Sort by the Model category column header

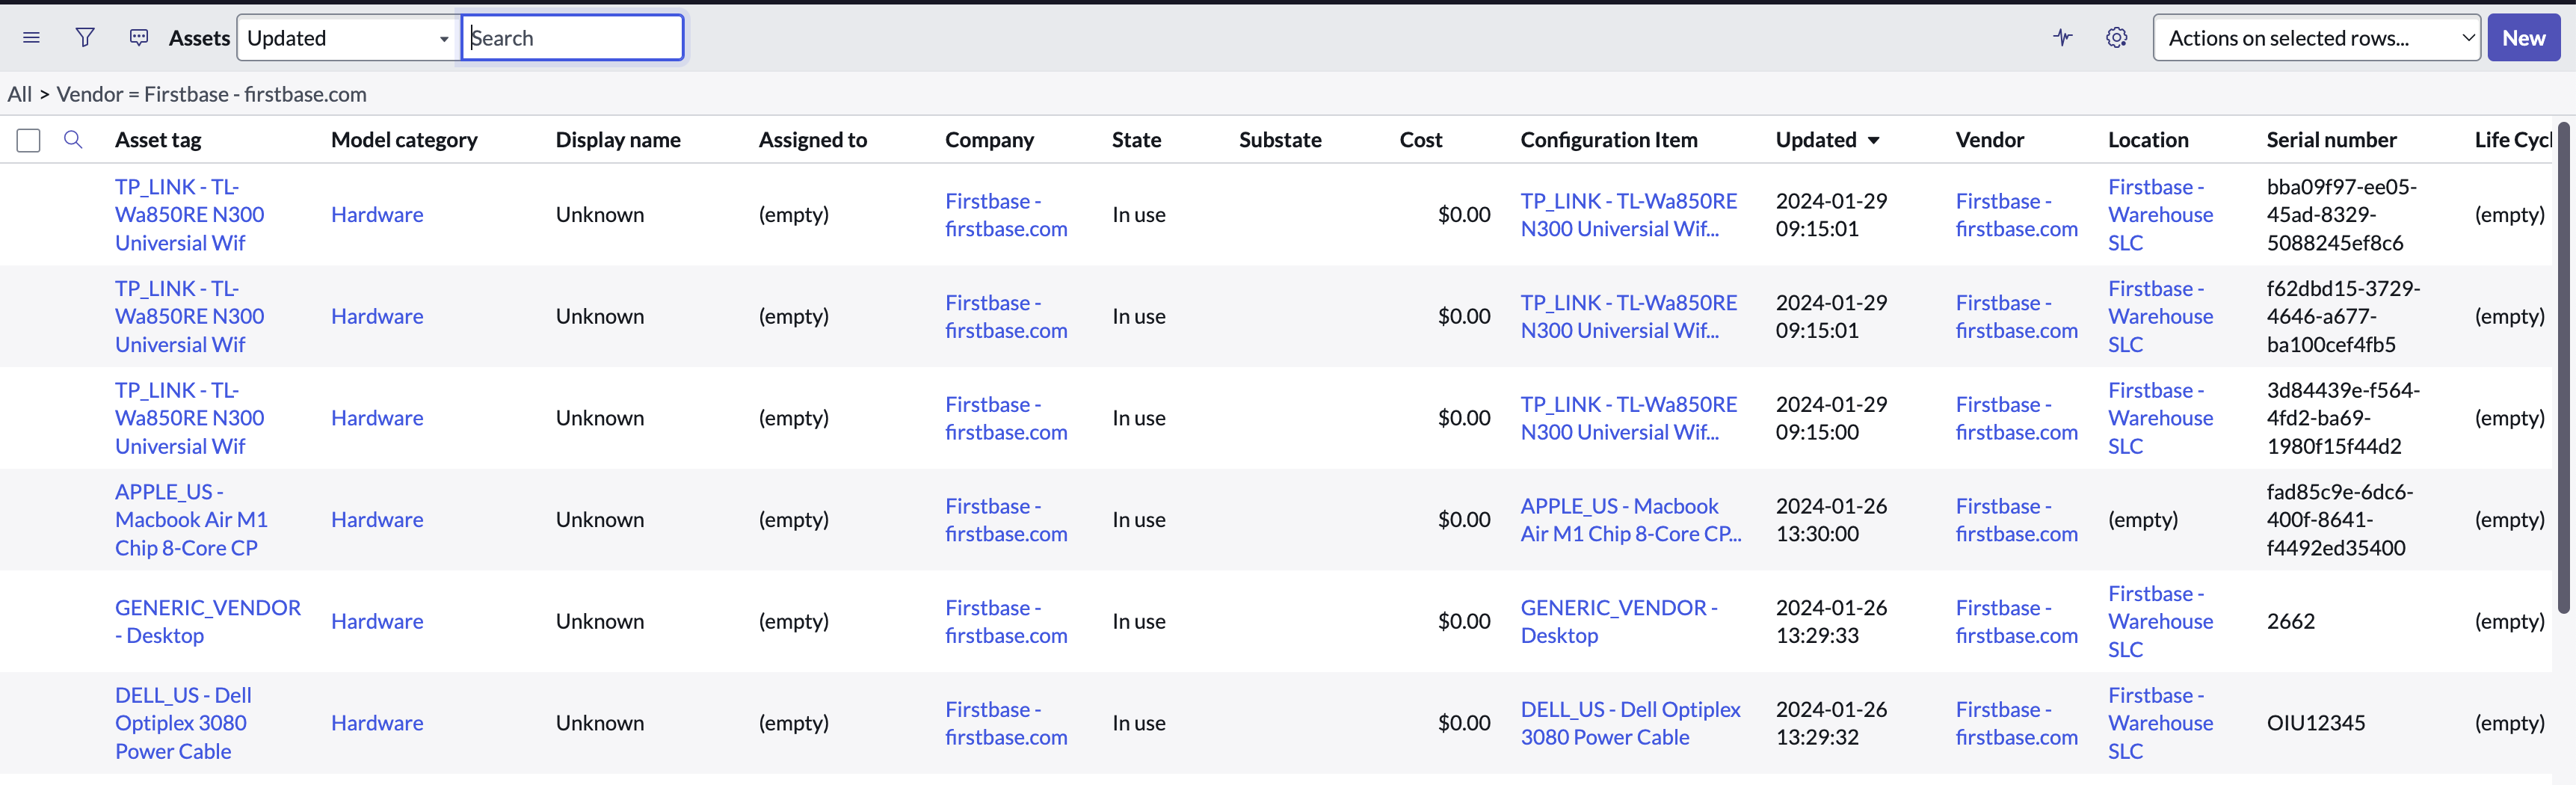[404, 140]
